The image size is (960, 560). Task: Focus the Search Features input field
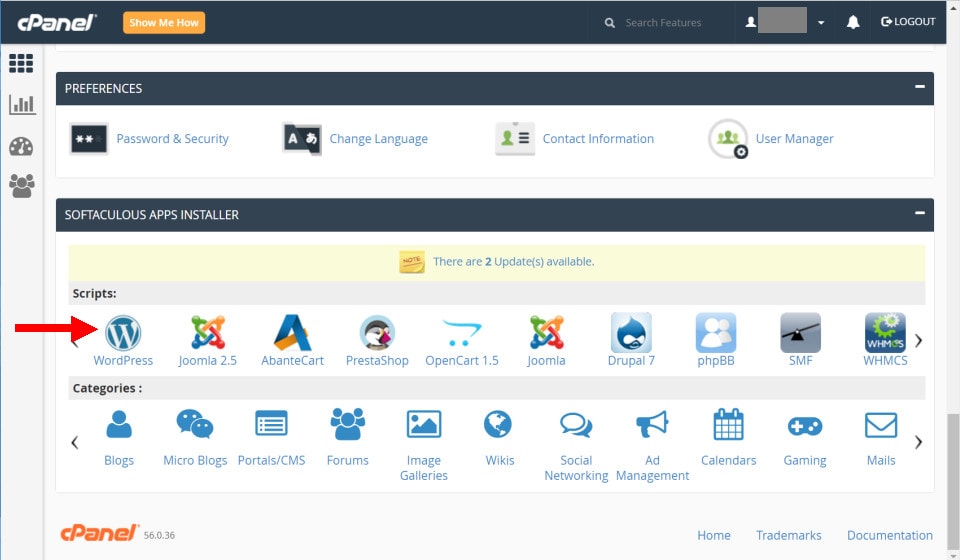[663, 23]
